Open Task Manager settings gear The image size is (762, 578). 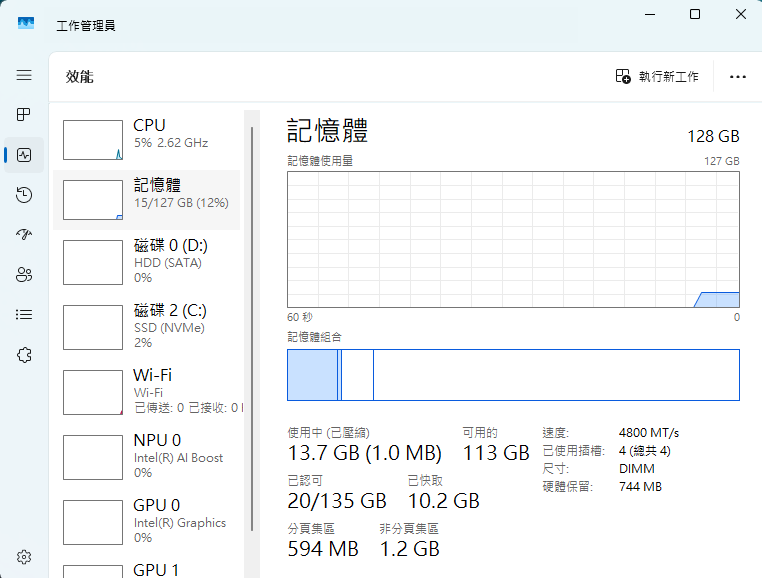coord(24,557)
